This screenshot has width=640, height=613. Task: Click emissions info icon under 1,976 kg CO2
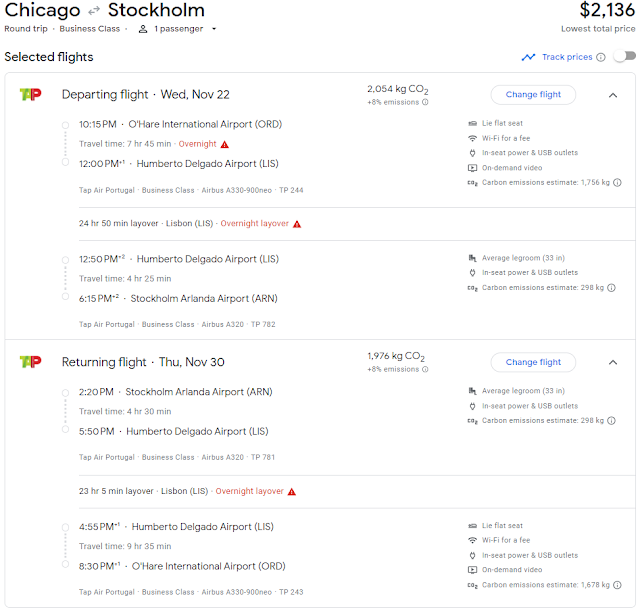[425, 369]
